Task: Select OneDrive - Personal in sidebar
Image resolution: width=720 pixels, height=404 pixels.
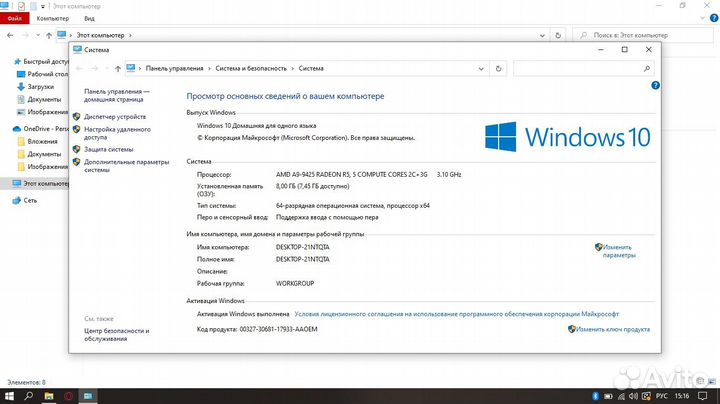Action: pos(40,129)
